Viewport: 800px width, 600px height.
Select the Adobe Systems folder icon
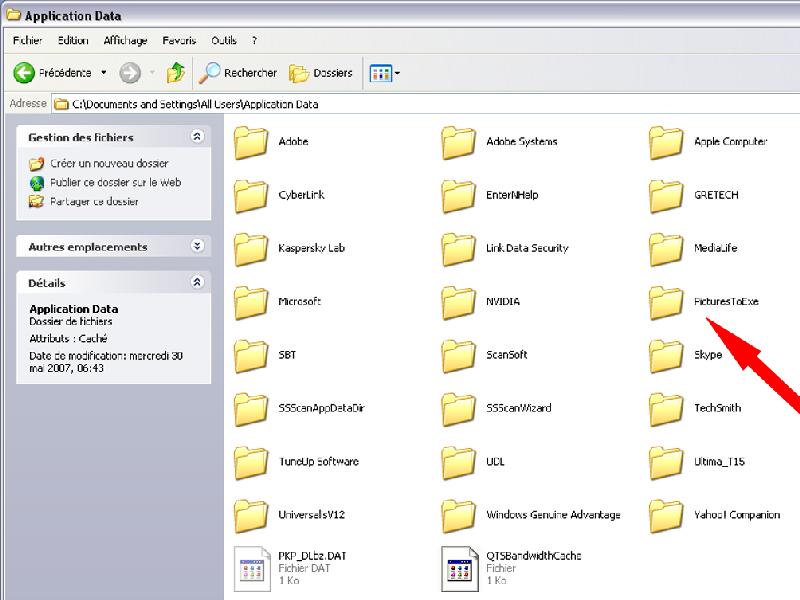click(x=459, y=143)
